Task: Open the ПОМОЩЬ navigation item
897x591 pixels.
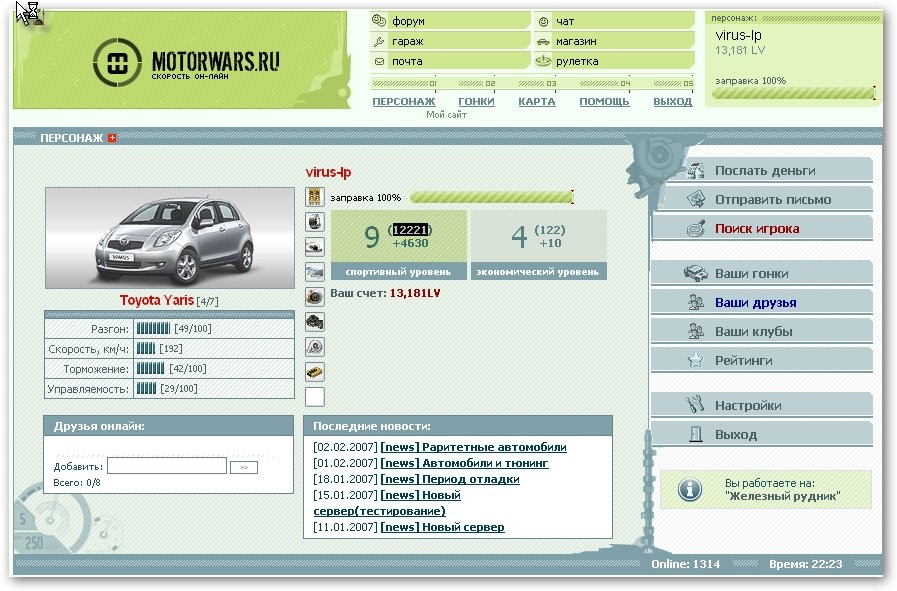Action: point(604,101)
